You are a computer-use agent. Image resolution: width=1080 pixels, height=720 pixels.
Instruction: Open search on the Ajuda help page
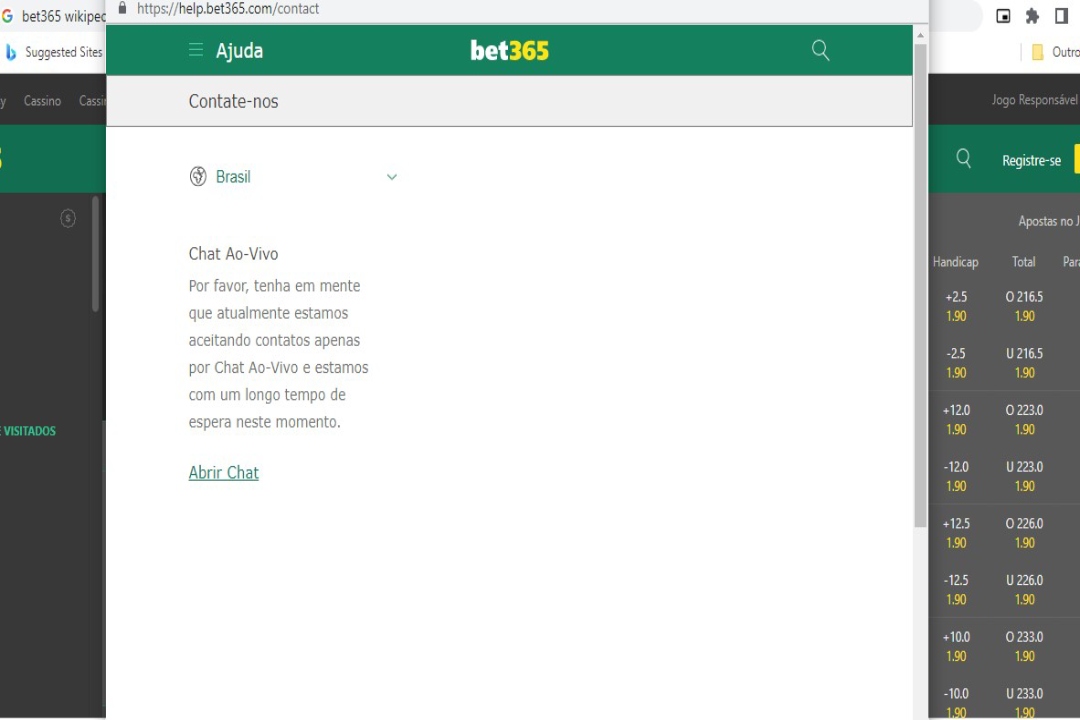pos(820,50)
